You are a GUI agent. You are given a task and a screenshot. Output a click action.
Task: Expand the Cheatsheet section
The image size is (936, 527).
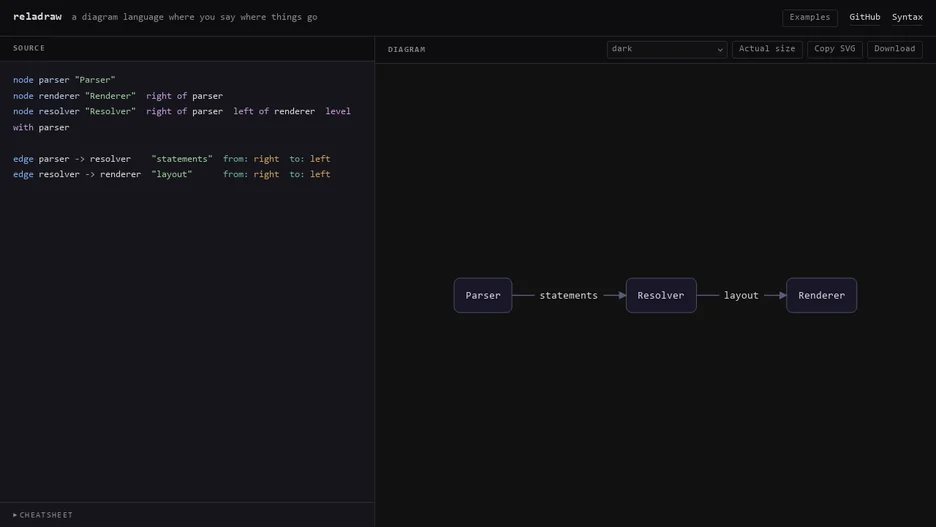[x=43, y=514]
